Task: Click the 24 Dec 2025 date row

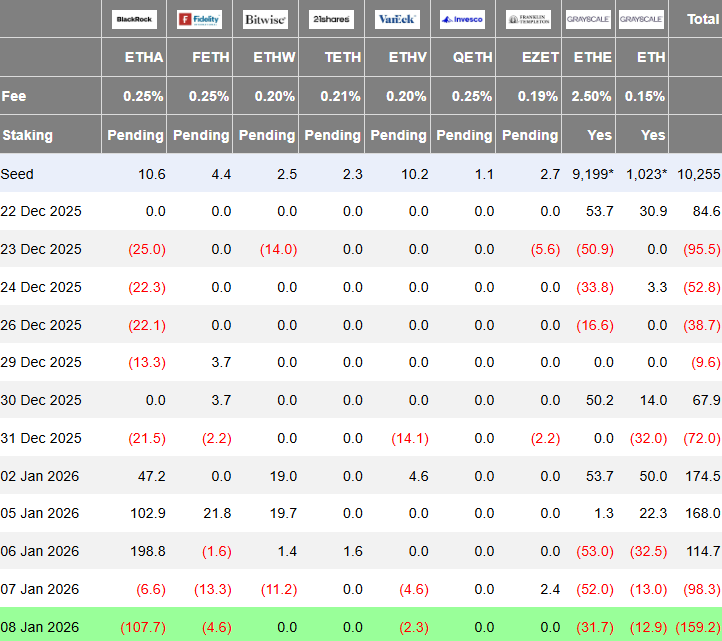Action: (361, 287)
